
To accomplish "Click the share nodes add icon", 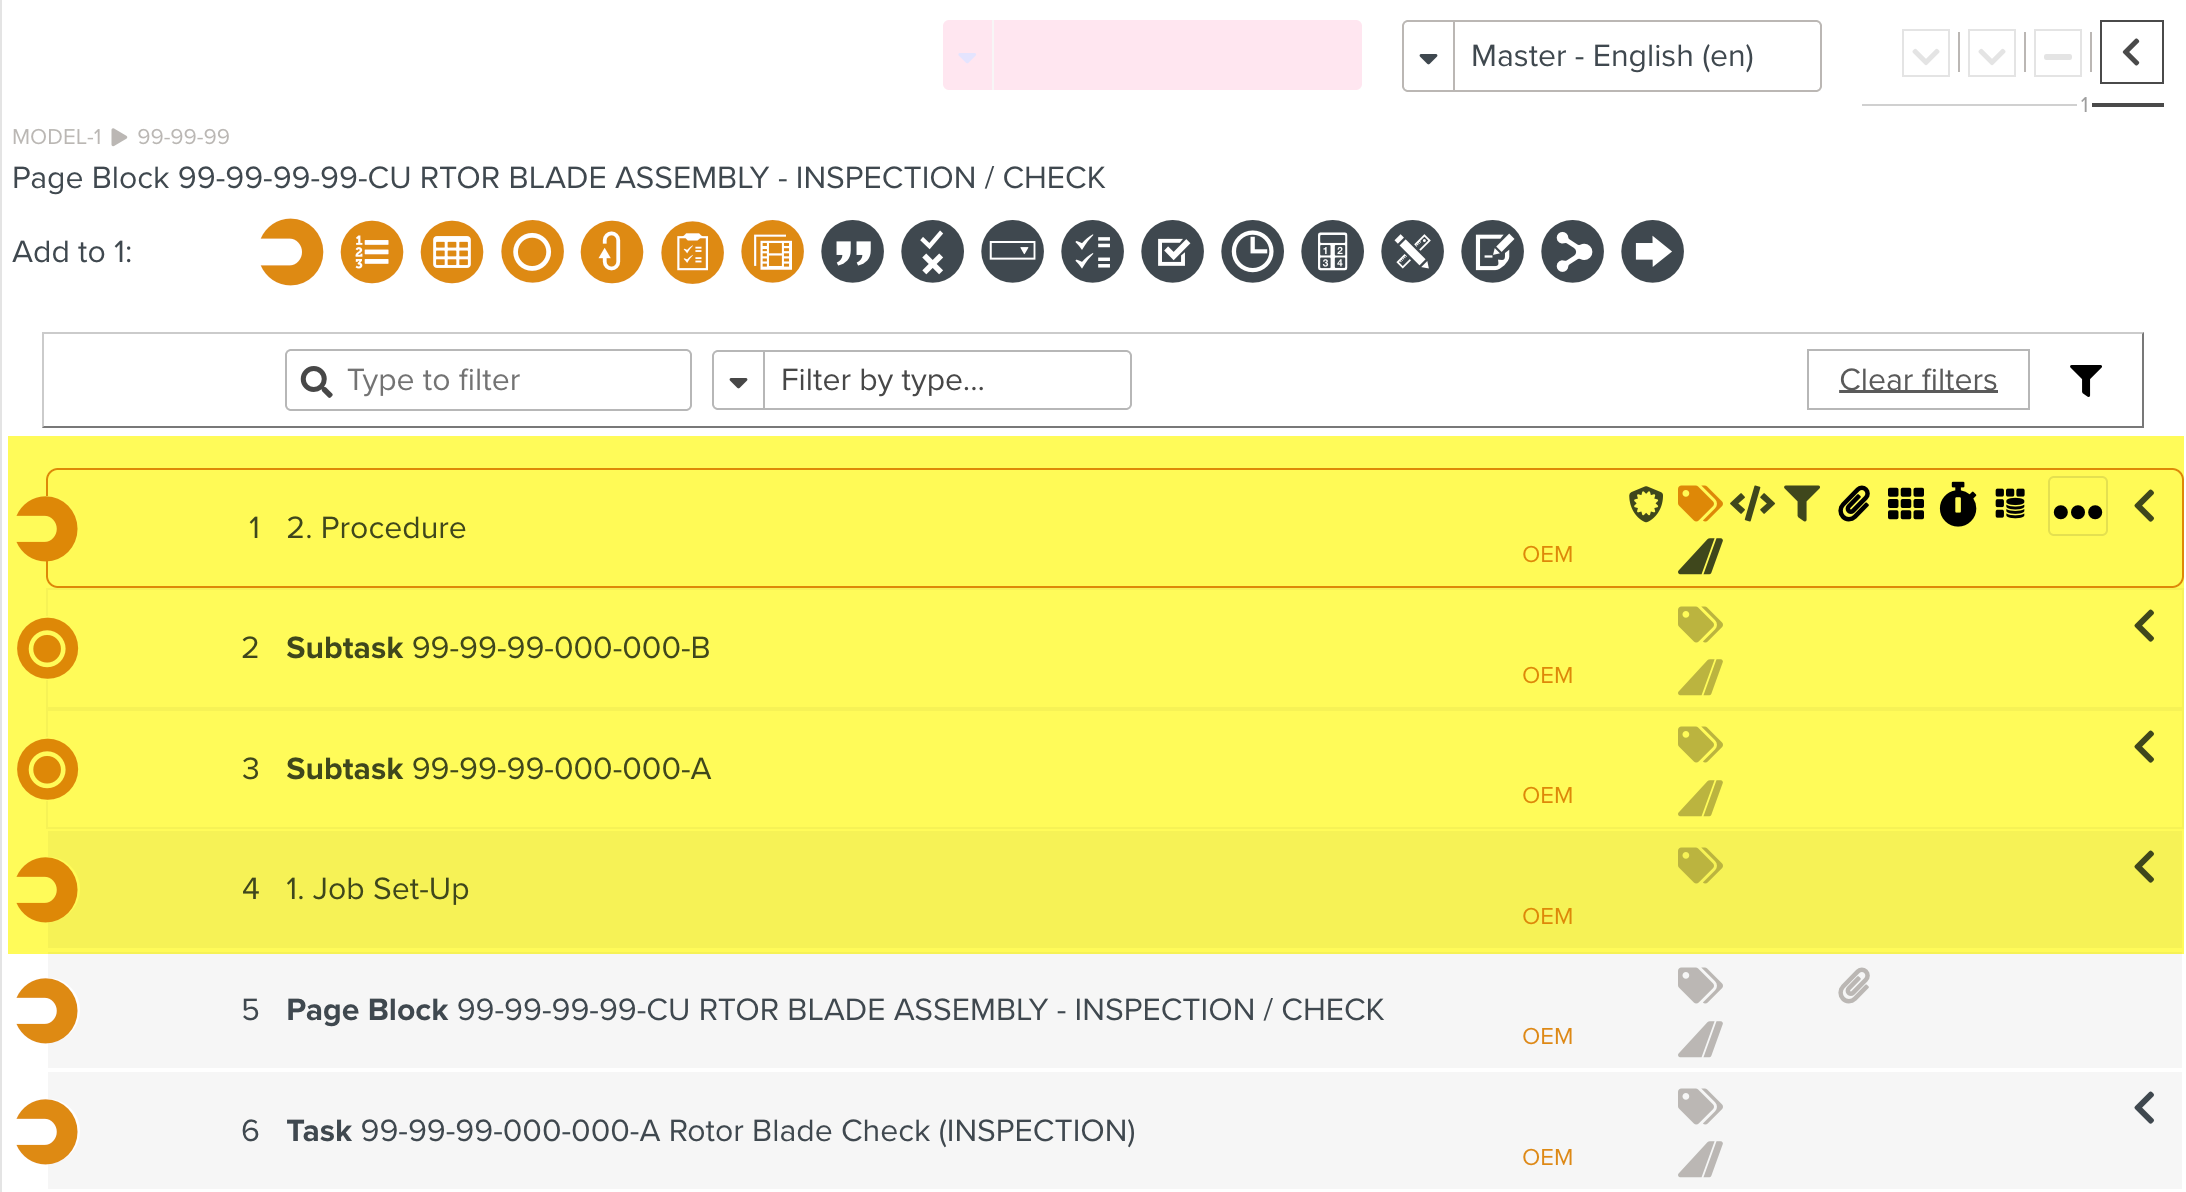I will pyautogui.click(x=1572, y=252).
